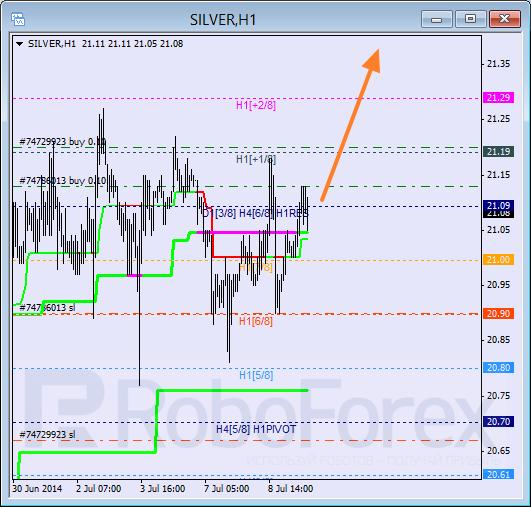Maximize the SILVER,H1 chart window
Image resolution: width=531 pixels, height=507 pixels.
click(x=470, y=19)
